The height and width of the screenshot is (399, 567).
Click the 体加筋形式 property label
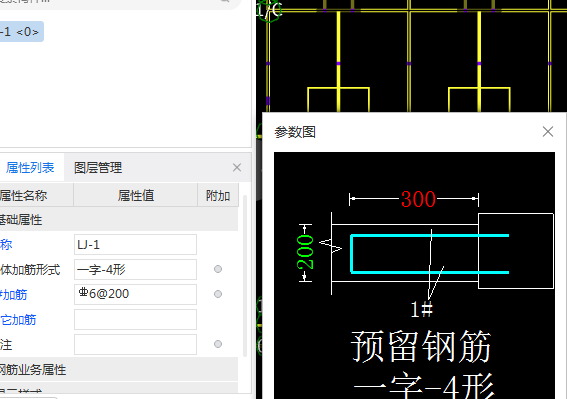click(x=30, y=270)
